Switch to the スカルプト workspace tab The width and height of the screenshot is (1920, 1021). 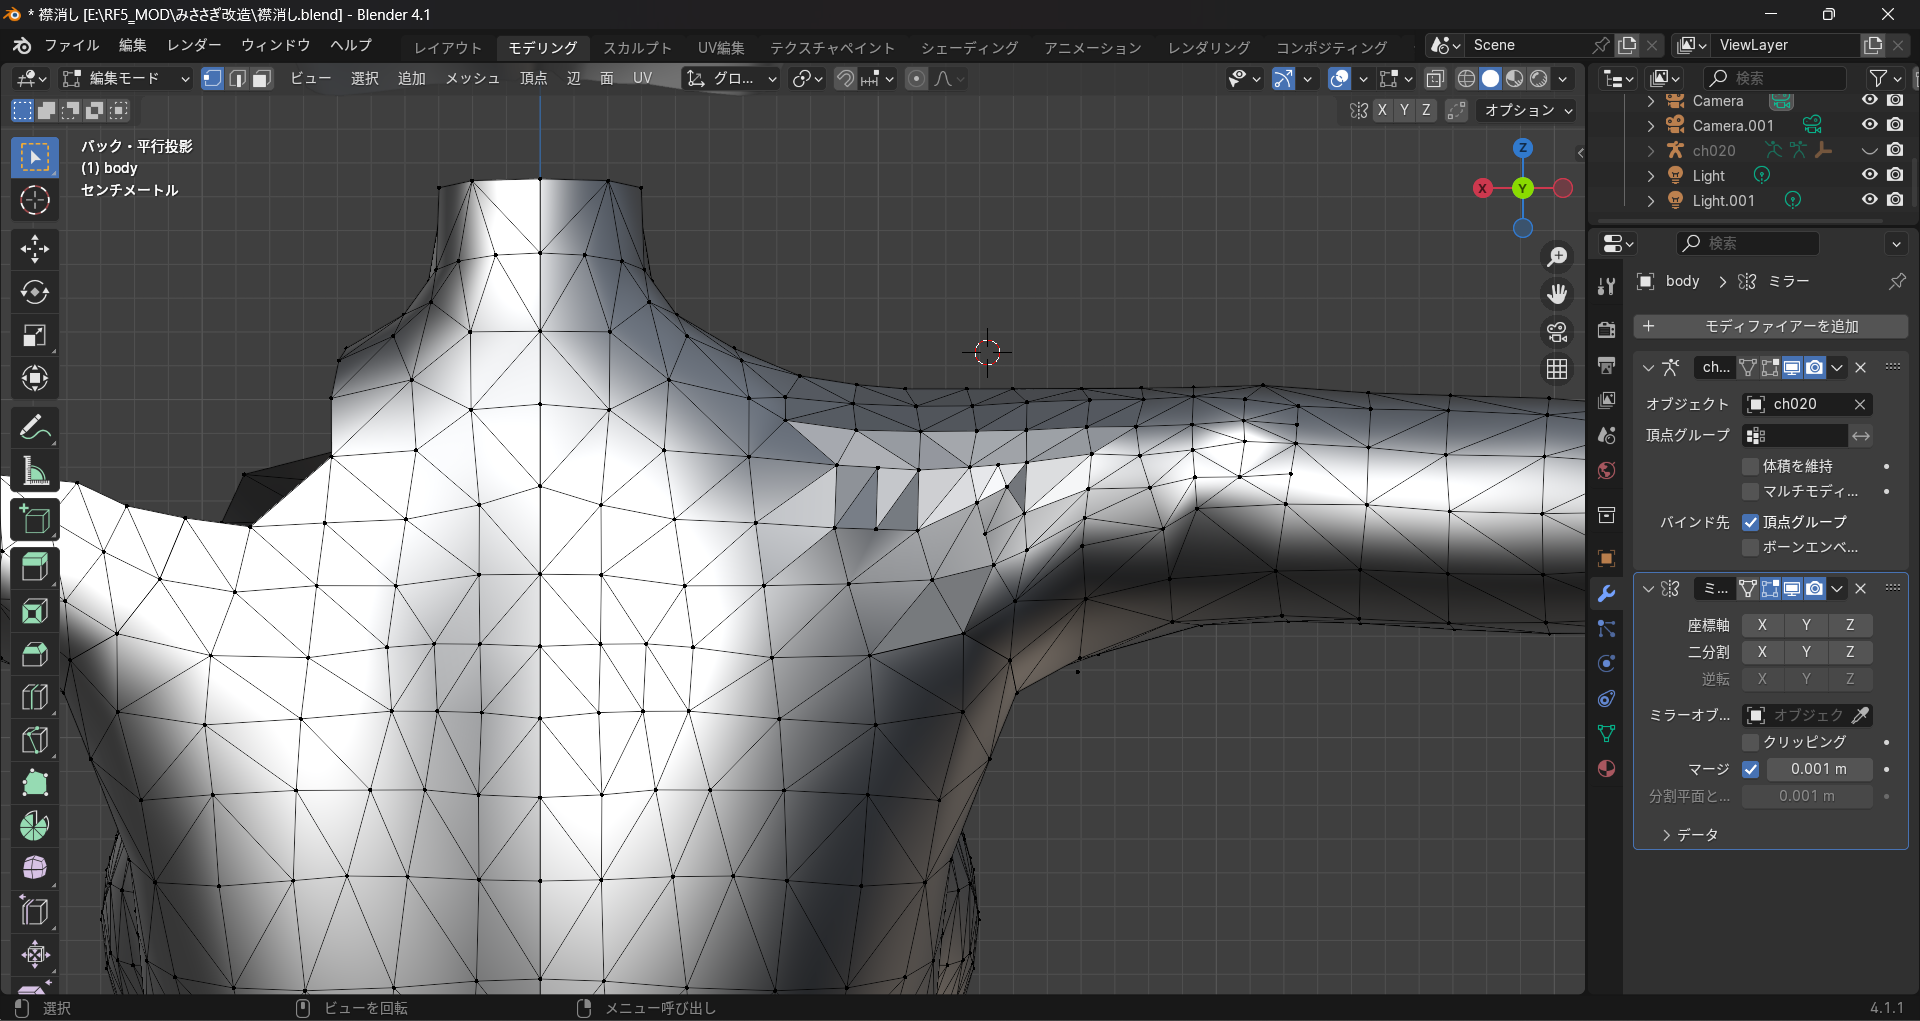click(x=637, y=47)
